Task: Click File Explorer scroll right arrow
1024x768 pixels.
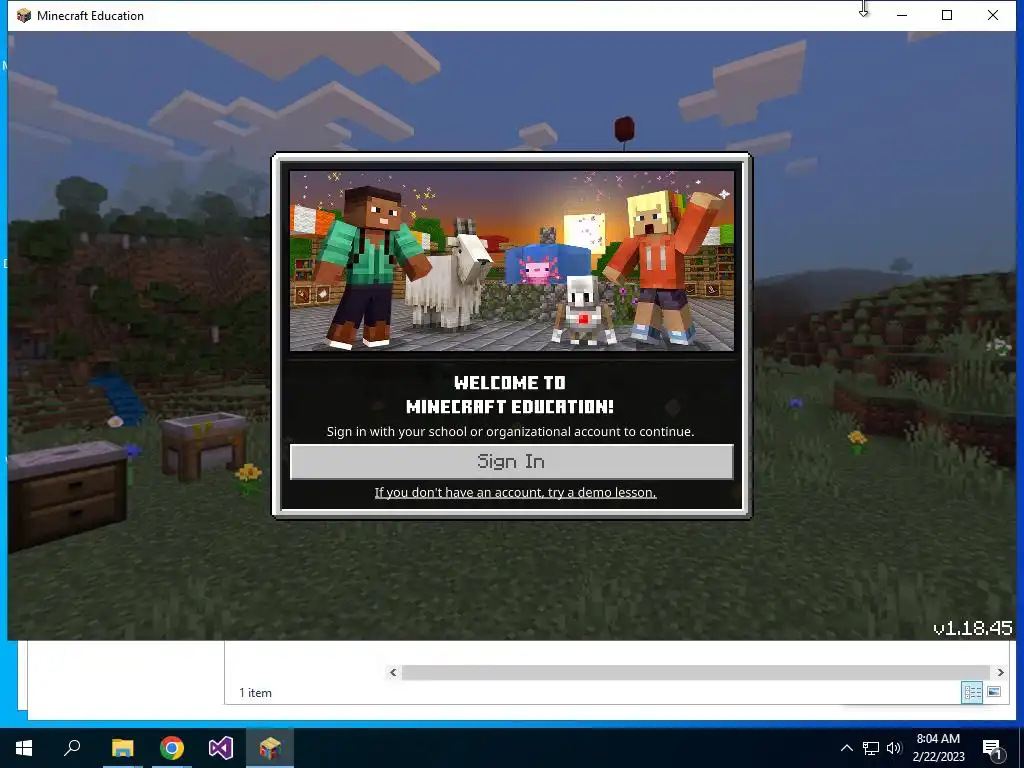Action: (1000, 672)
